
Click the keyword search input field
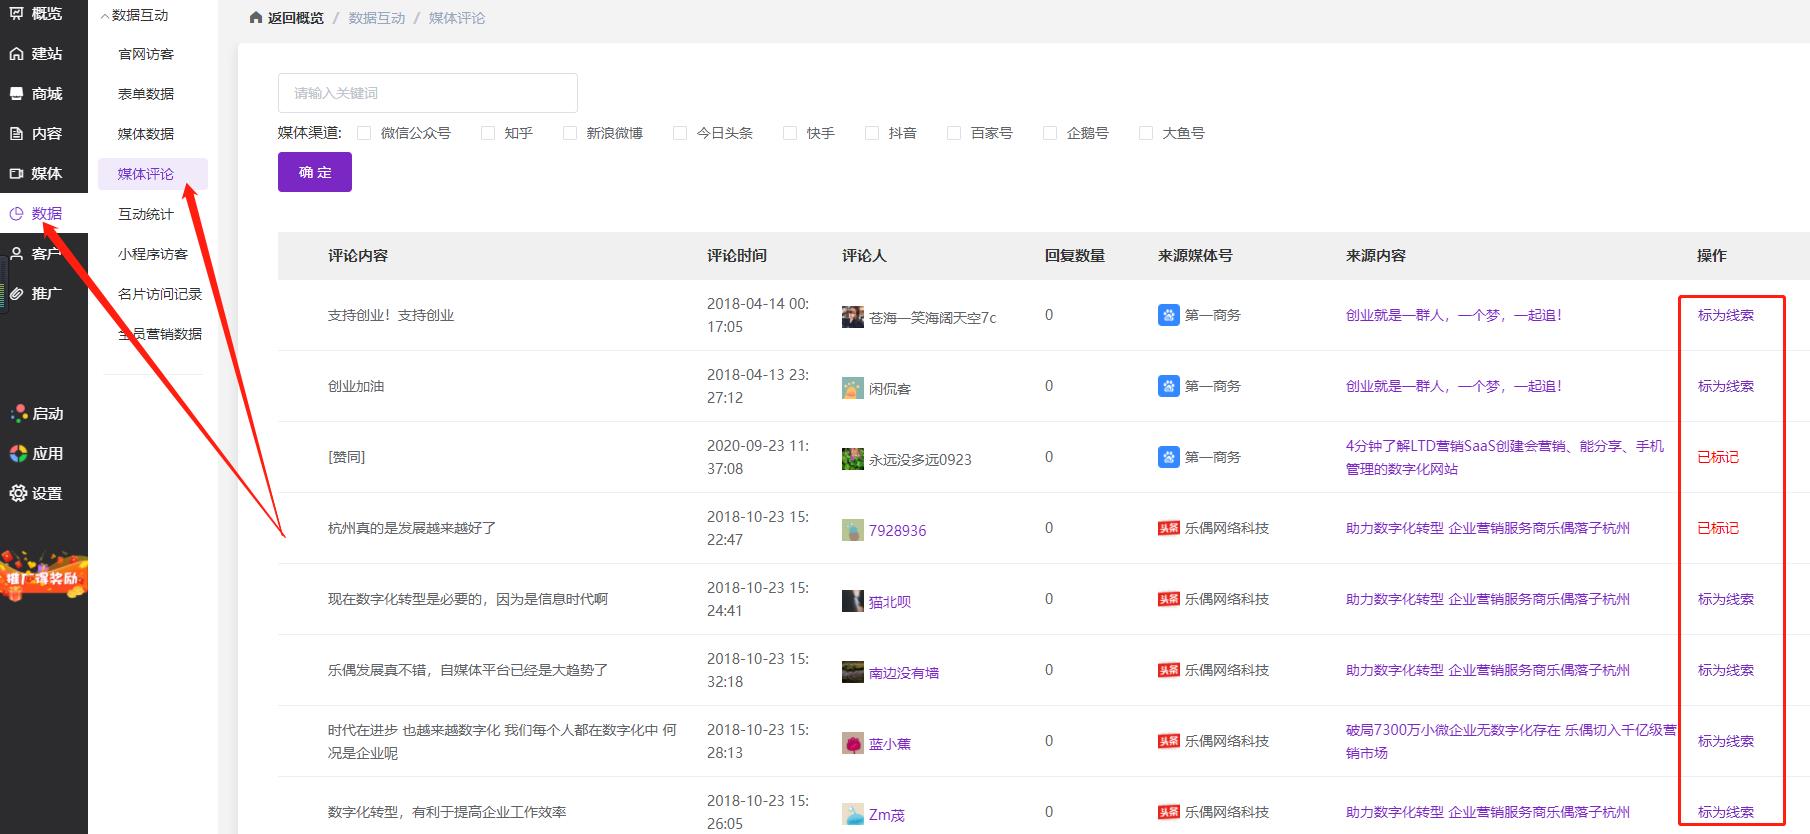click(x=428, y=93)
